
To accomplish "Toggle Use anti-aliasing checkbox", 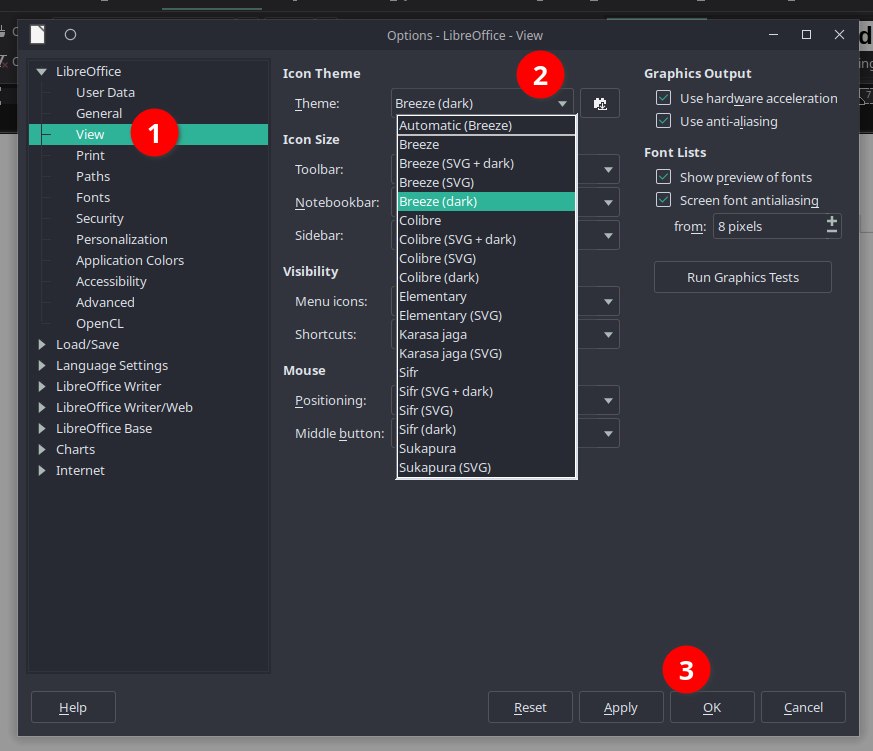I will (x=663, y=121).
